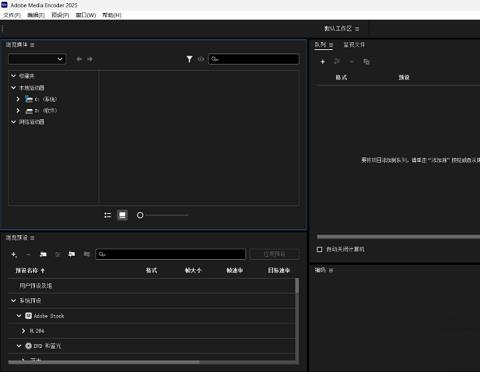Open the path dropdown in Media Browser
Screen dimensions: 480x372
pos(37,59)
